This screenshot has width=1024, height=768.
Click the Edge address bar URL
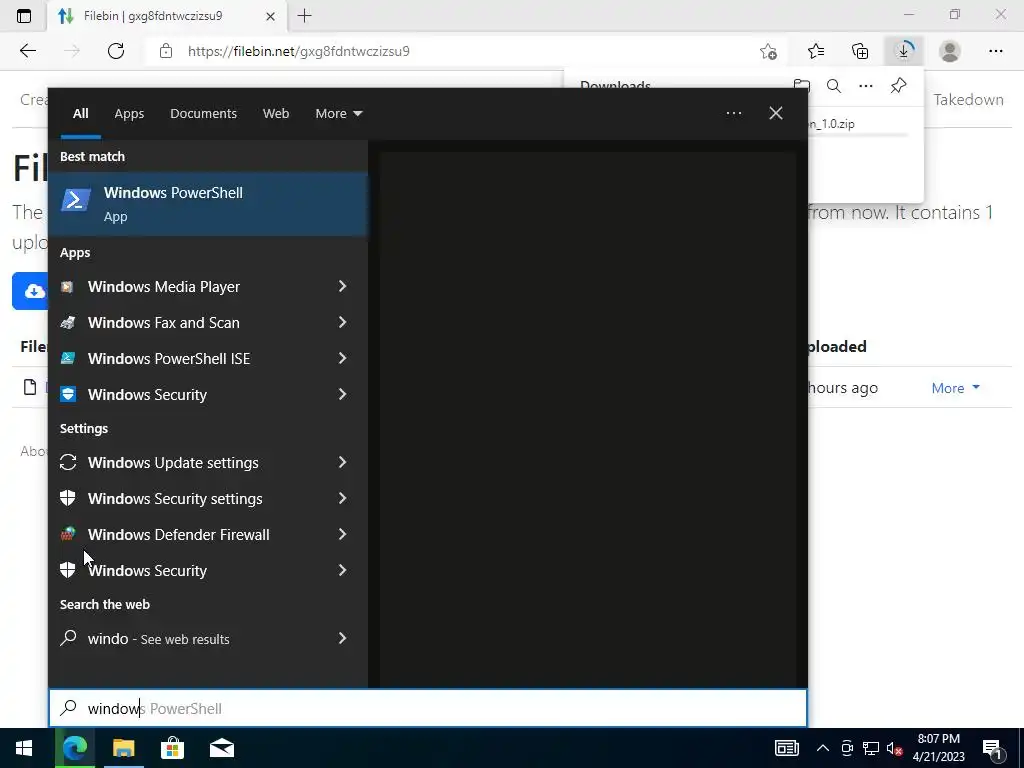point(299,51)
